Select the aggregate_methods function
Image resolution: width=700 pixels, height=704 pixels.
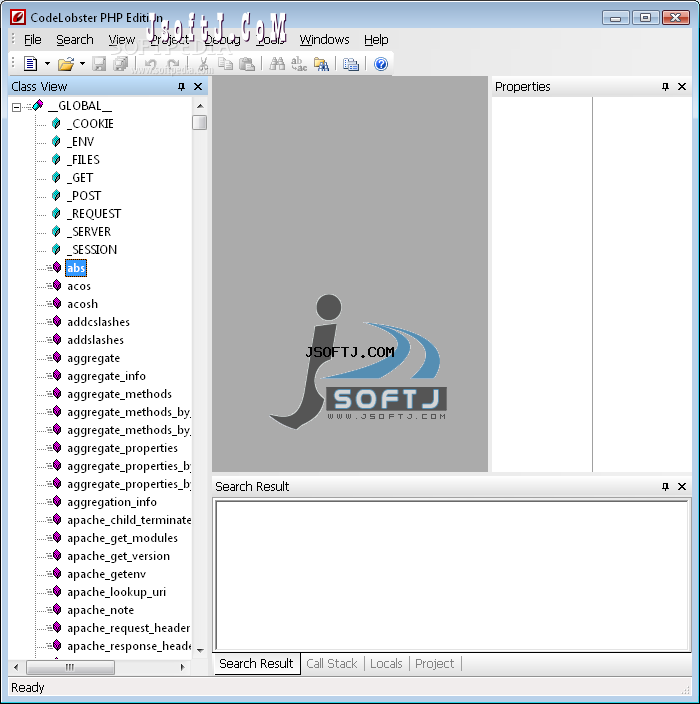(x=119, y=394)
